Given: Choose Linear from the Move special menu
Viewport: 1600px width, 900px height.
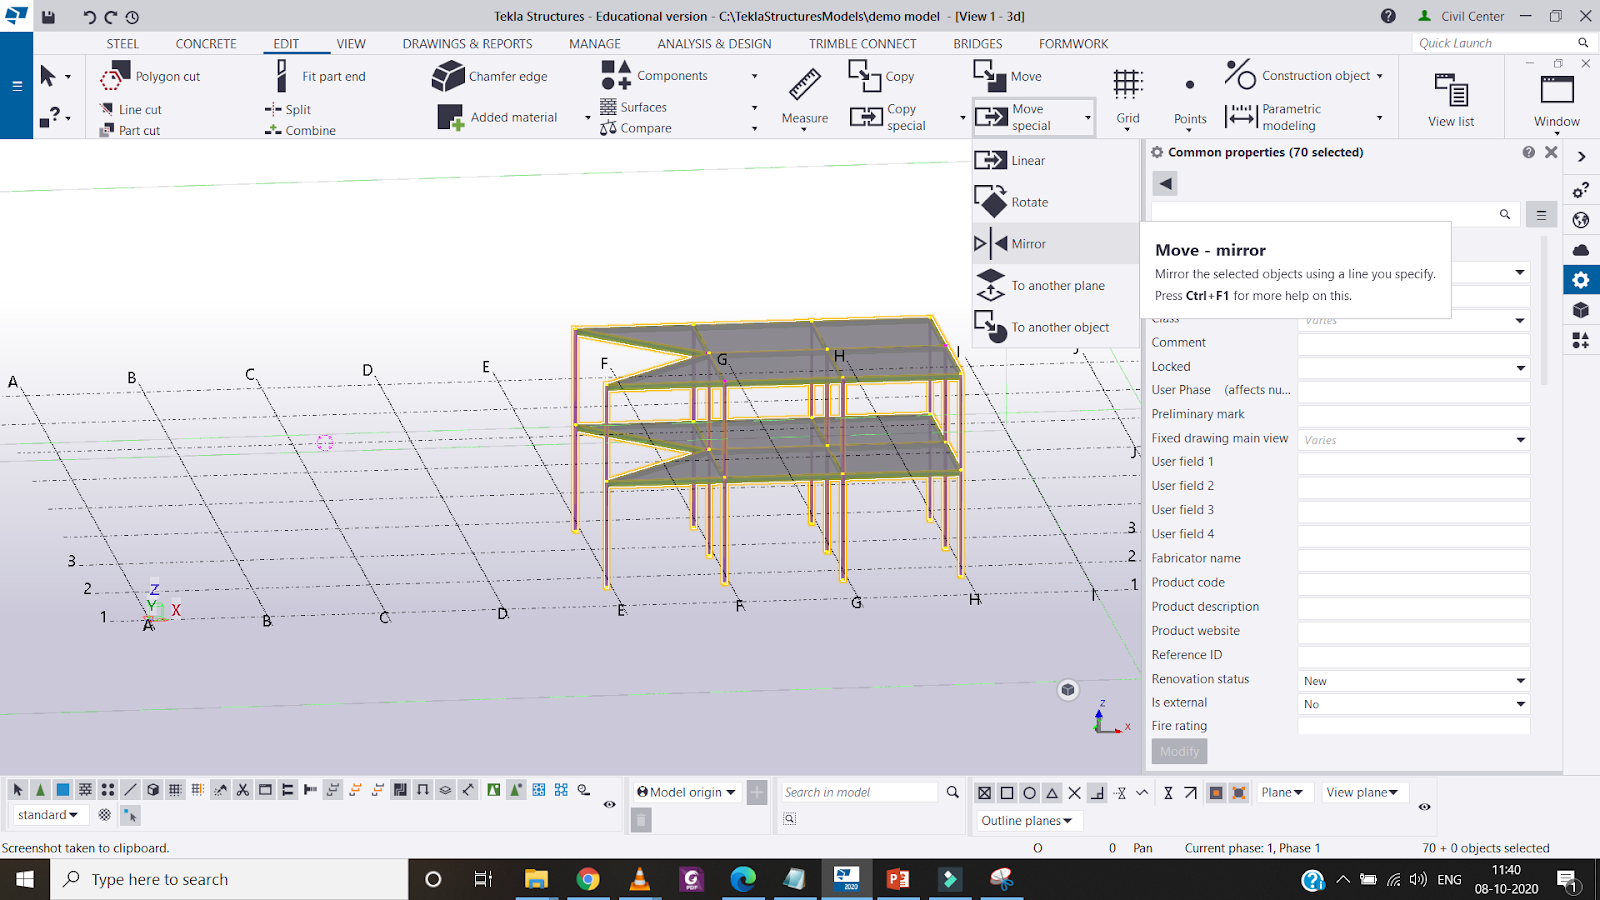Looking at the screenshot, I should [x=1056, y=161].
